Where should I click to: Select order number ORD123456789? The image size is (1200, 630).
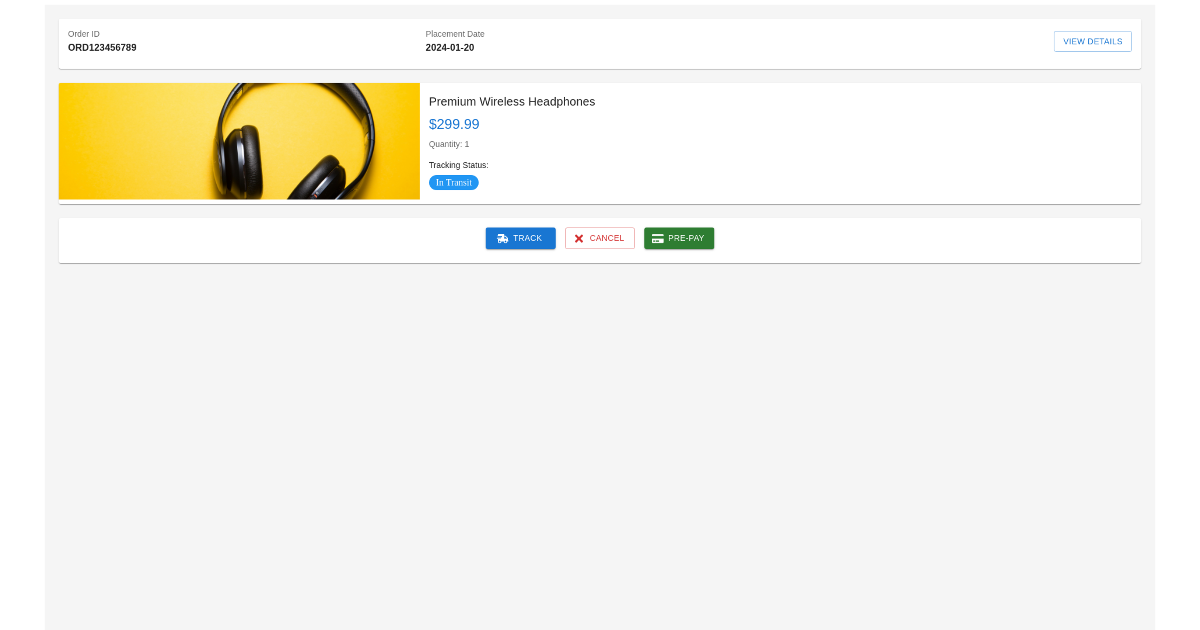click(x=102, y=48)
